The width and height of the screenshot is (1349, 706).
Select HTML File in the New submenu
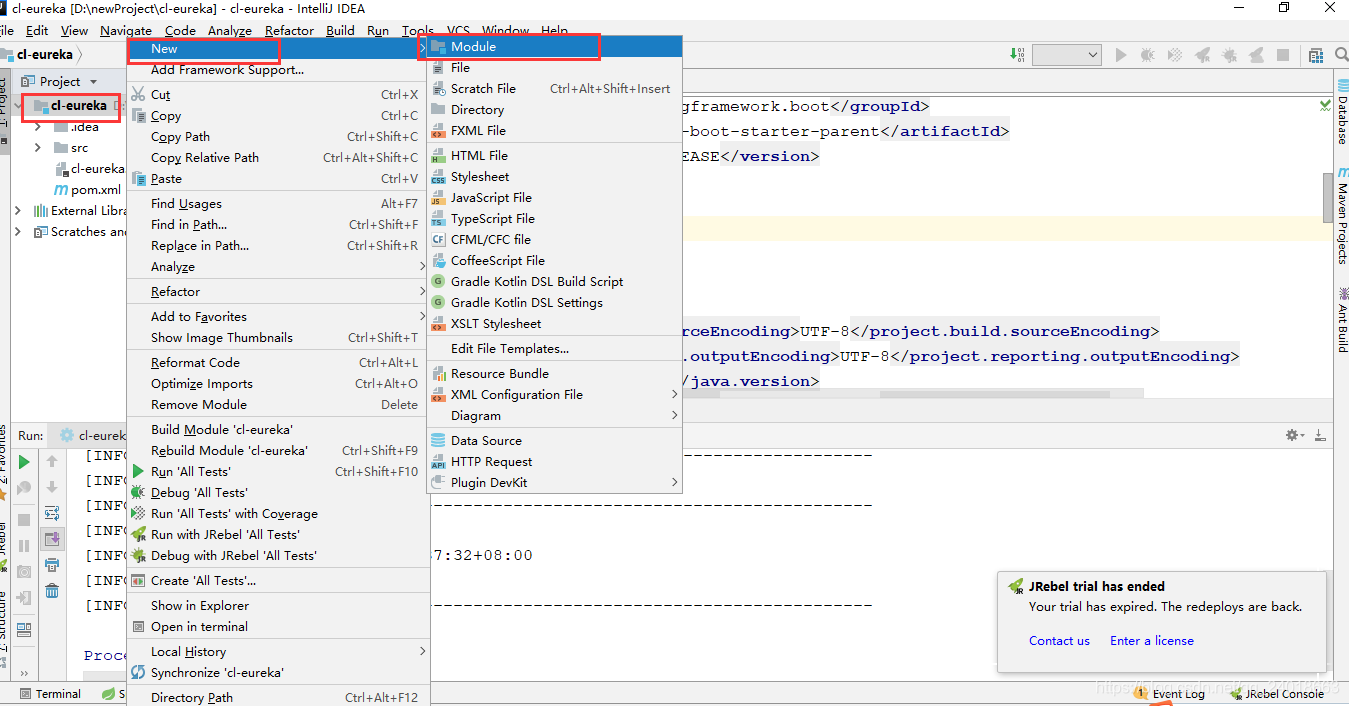pyautogui.click(x=555, y=155)
